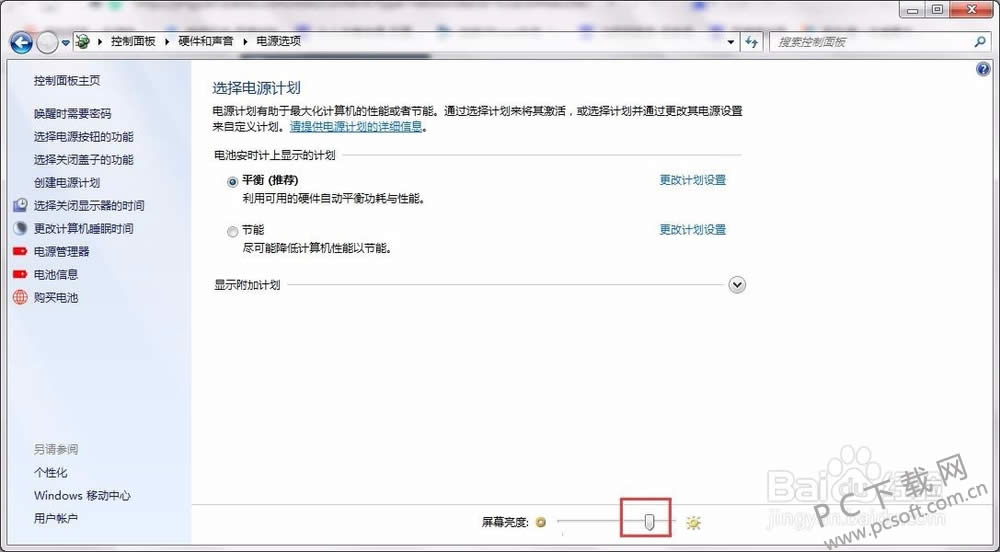Screen dimensions: 1000x552
Task: Open the recent pages dropdown arrow
Action: (x=66, y=42)
